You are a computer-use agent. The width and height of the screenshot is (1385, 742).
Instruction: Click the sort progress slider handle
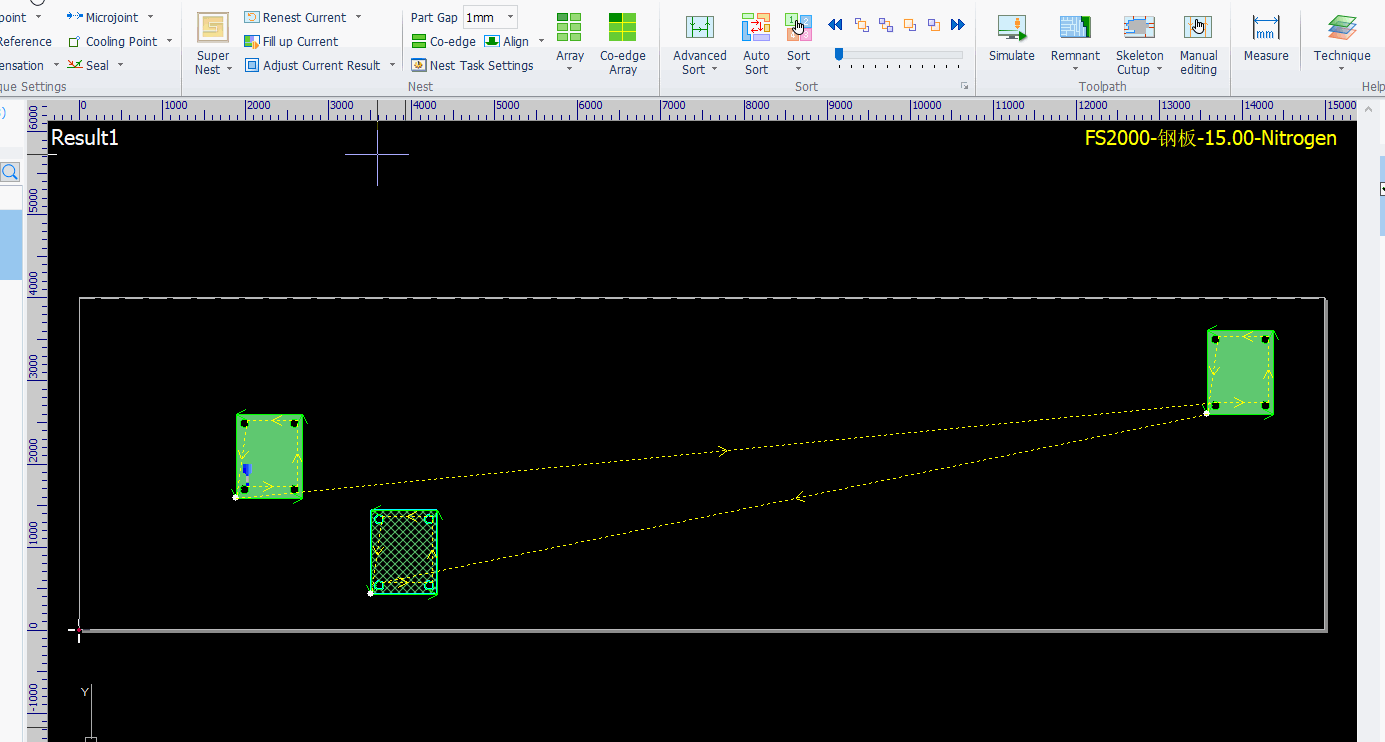[839, 54]
